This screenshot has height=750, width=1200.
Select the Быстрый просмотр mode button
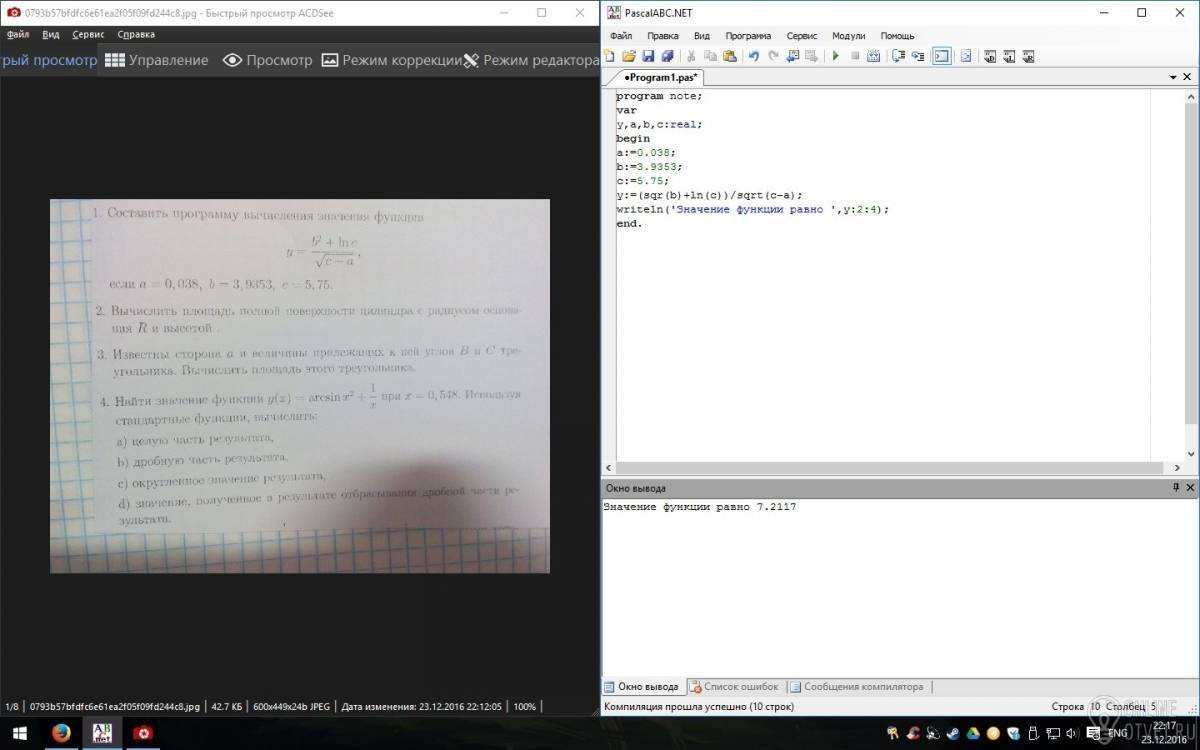point(49,60)
